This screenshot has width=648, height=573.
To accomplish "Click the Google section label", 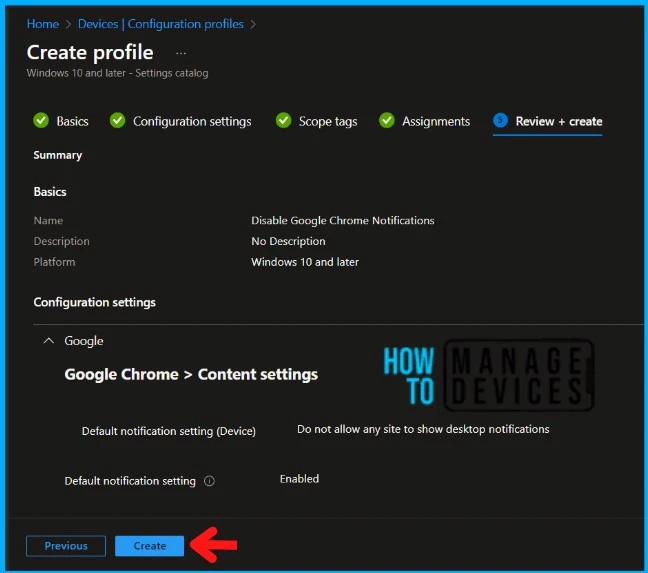I will pyautogui.click(x=84, y=341).
